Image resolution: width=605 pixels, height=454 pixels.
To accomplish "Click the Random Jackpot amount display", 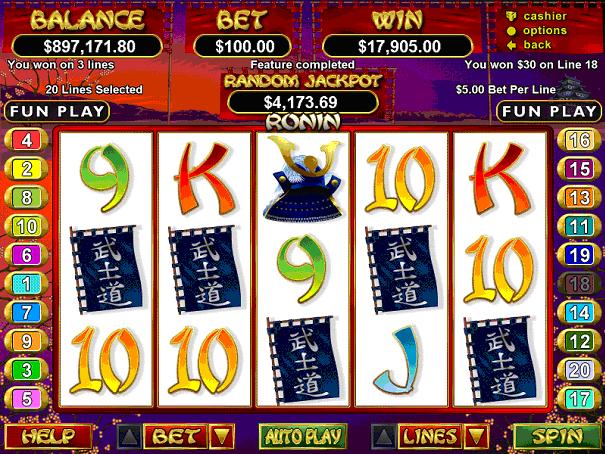I will pyautogui.click(x=303, y=102).
